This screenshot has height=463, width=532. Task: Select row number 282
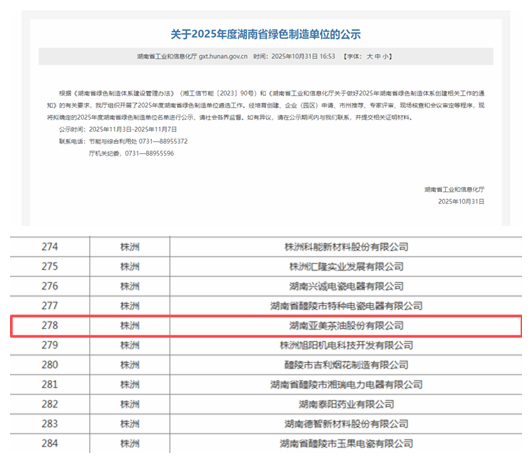[x=50, y=404]
